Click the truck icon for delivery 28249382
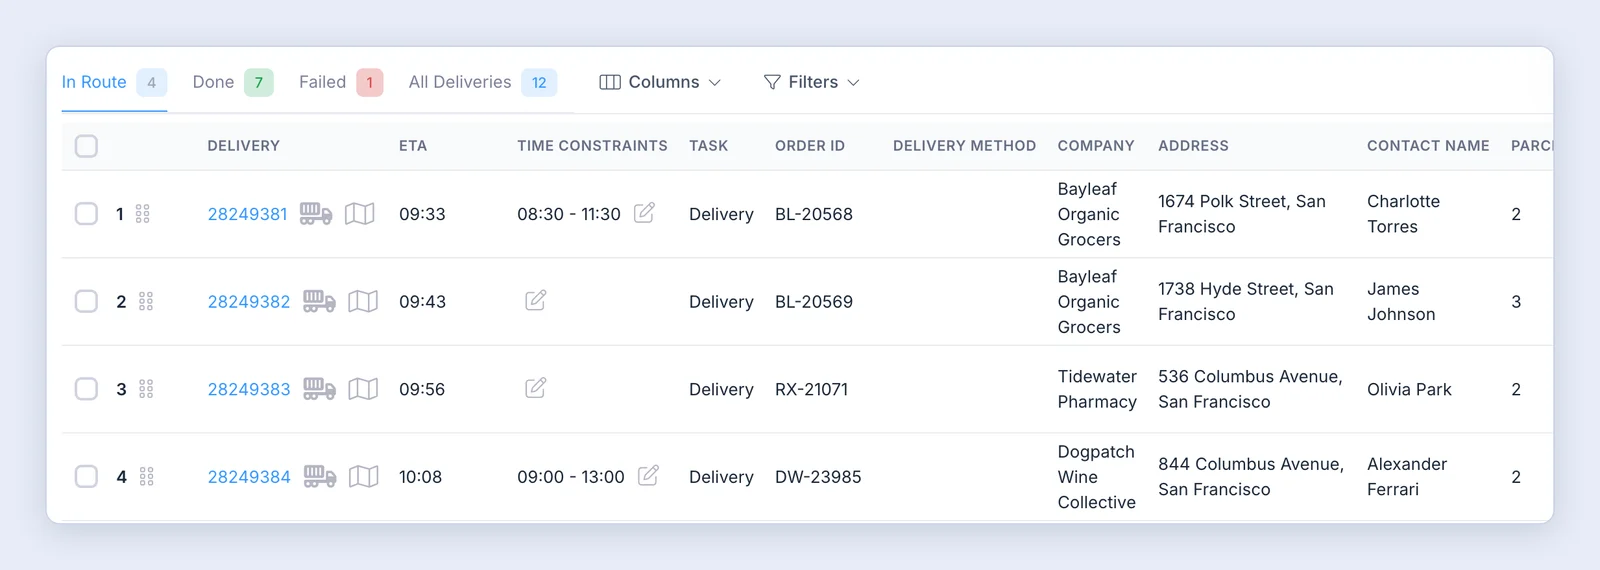1600x570 pixels. coord(319,301)
